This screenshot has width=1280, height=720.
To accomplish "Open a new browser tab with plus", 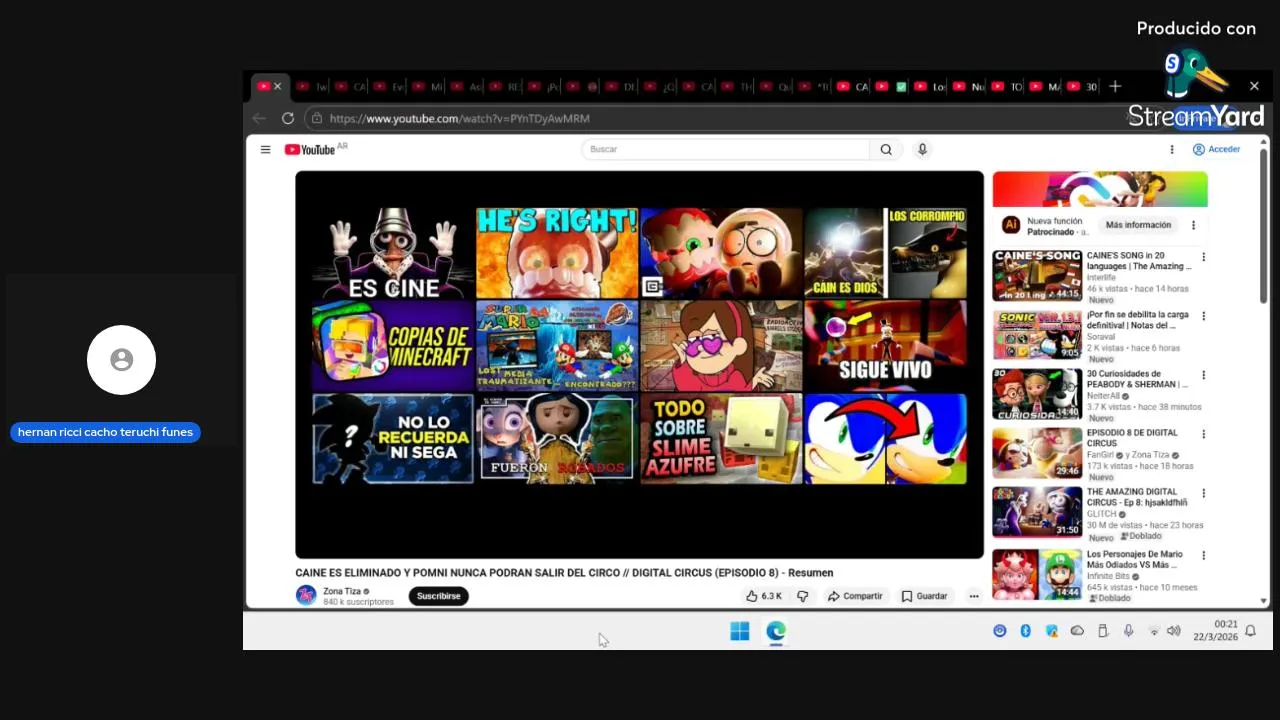I will [1115, 86].
